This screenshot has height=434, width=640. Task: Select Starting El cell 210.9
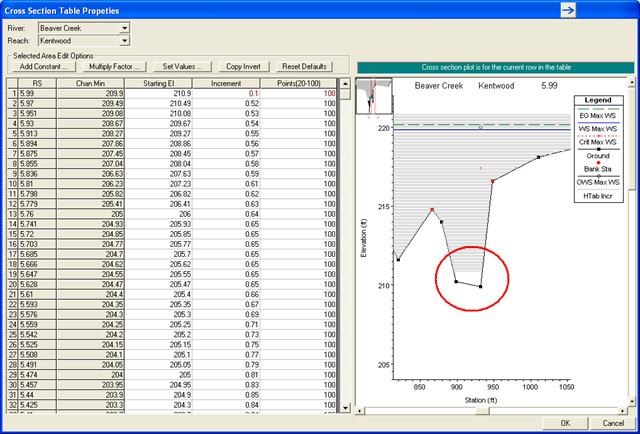158,93
